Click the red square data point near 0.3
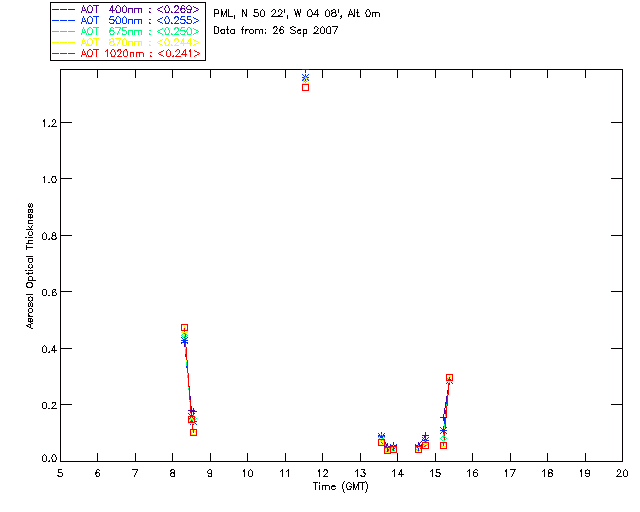The width and height of the screenshot is (640, 512). pyautogui.click(x=449, y=378)
